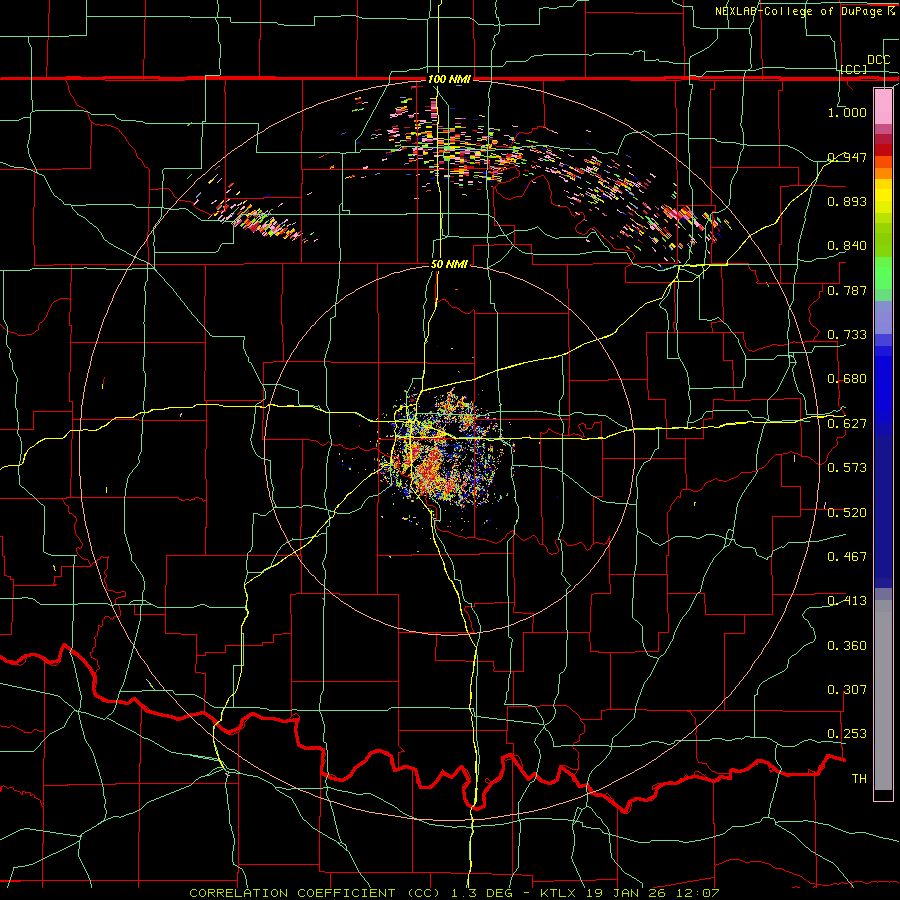
Task: Click the 0.893 scale value
Action: 847,201
